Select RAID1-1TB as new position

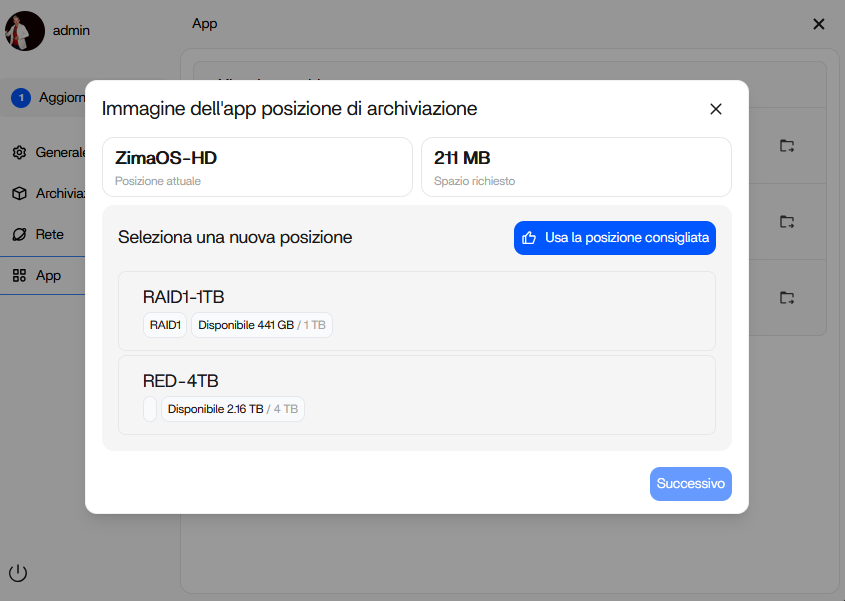416,311
